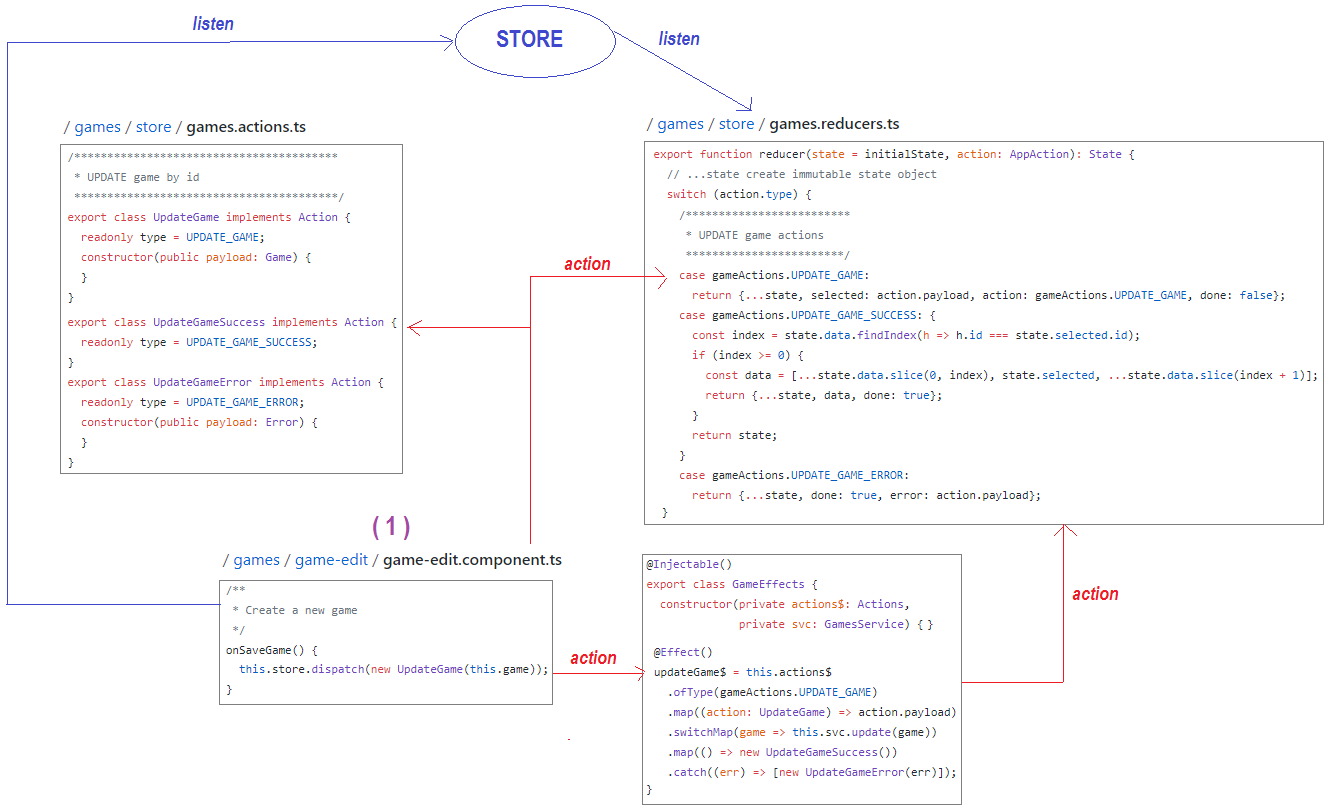Open the games.actions.ts file name
This screenshot has width=1331, height=809.
246,127
